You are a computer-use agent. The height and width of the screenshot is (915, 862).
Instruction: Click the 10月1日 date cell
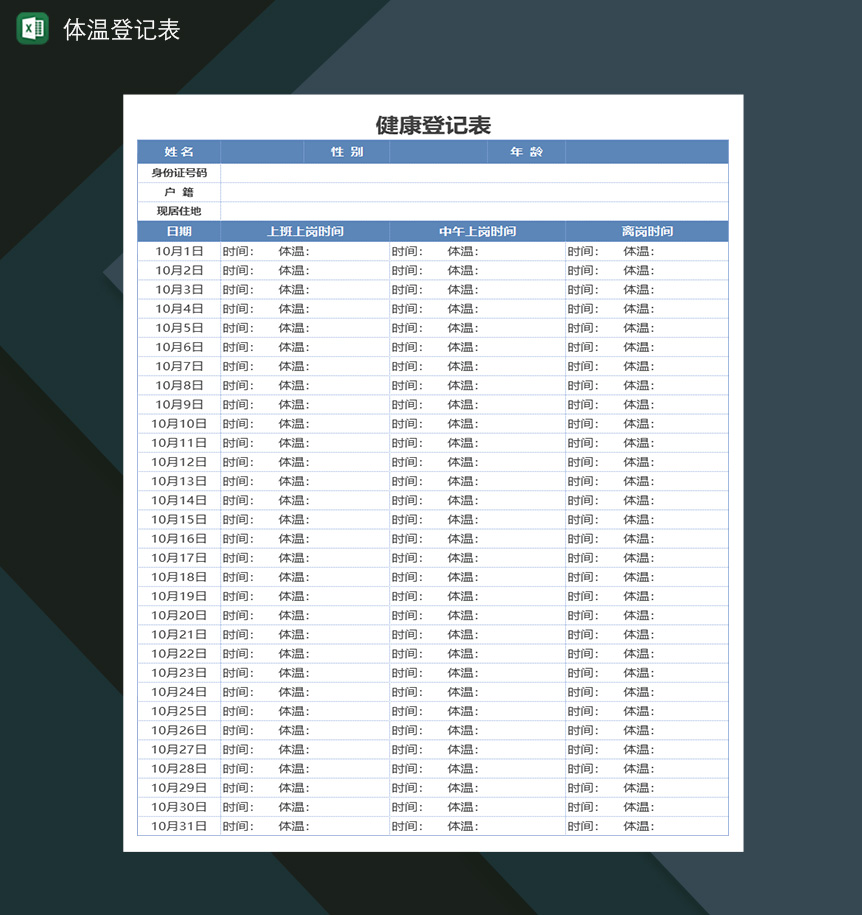pos(178,251)
